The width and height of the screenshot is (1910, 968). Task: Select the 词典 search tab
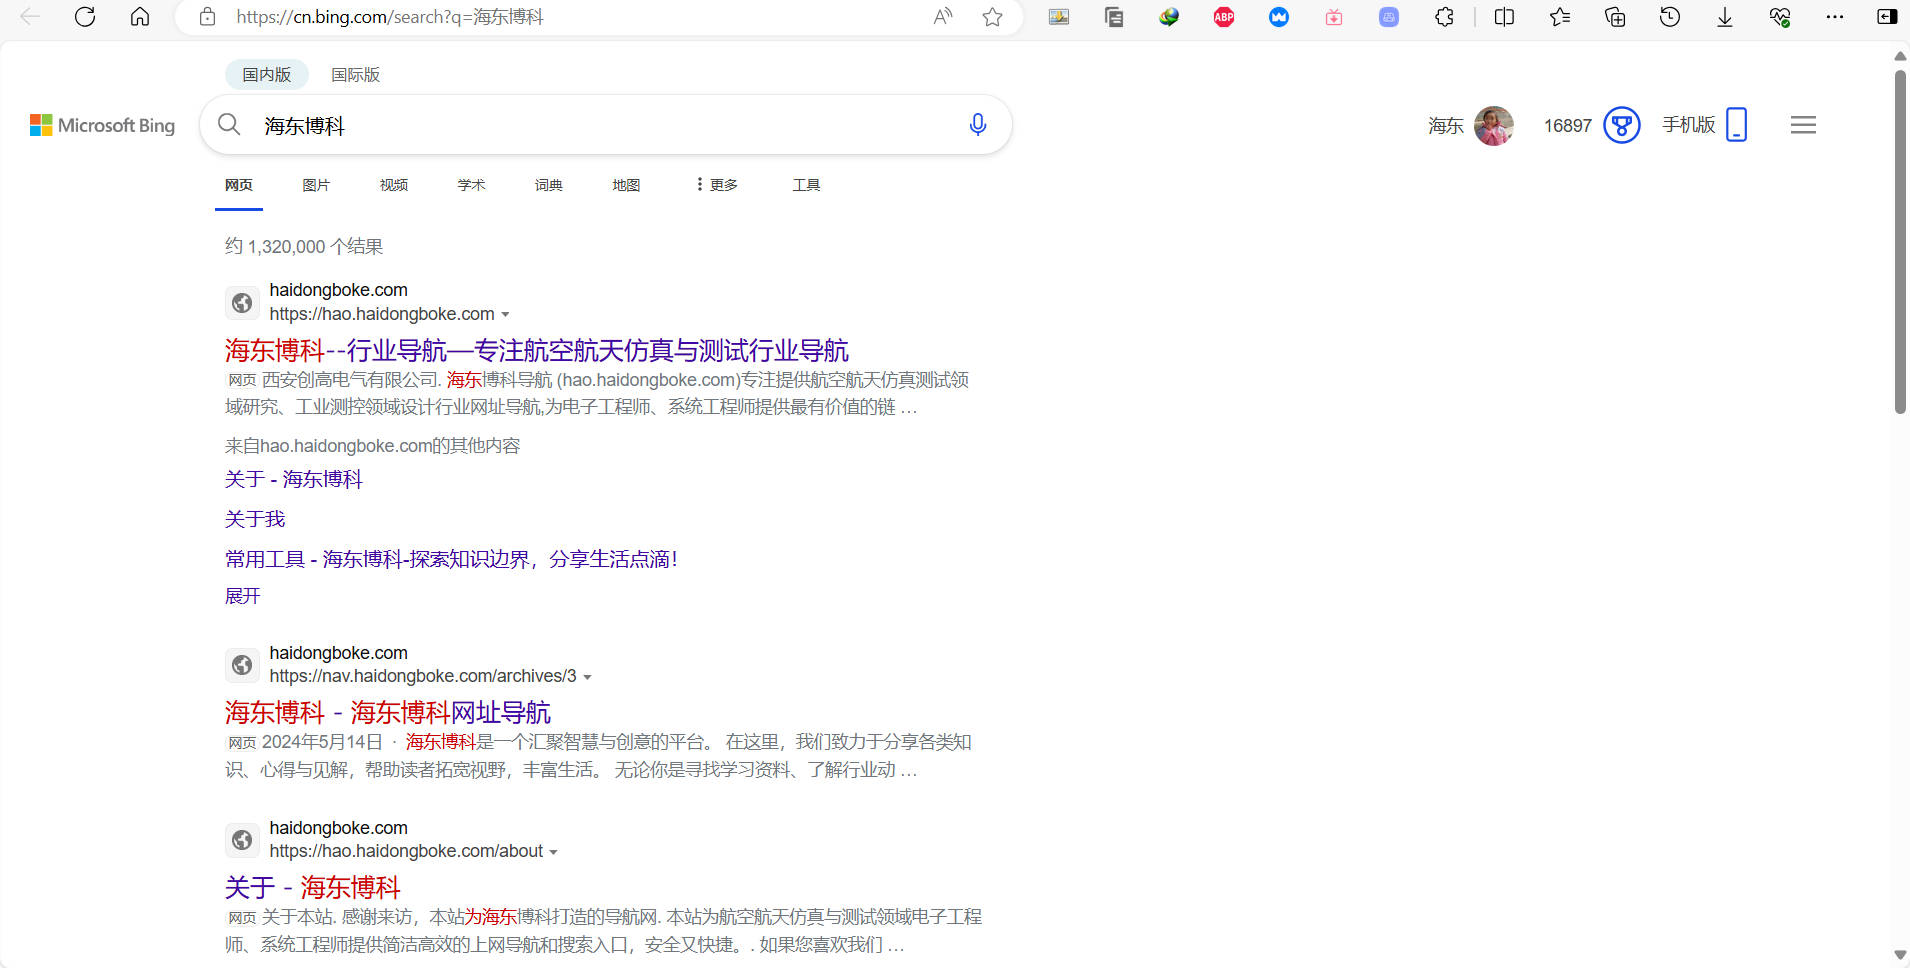click(549, 185)
